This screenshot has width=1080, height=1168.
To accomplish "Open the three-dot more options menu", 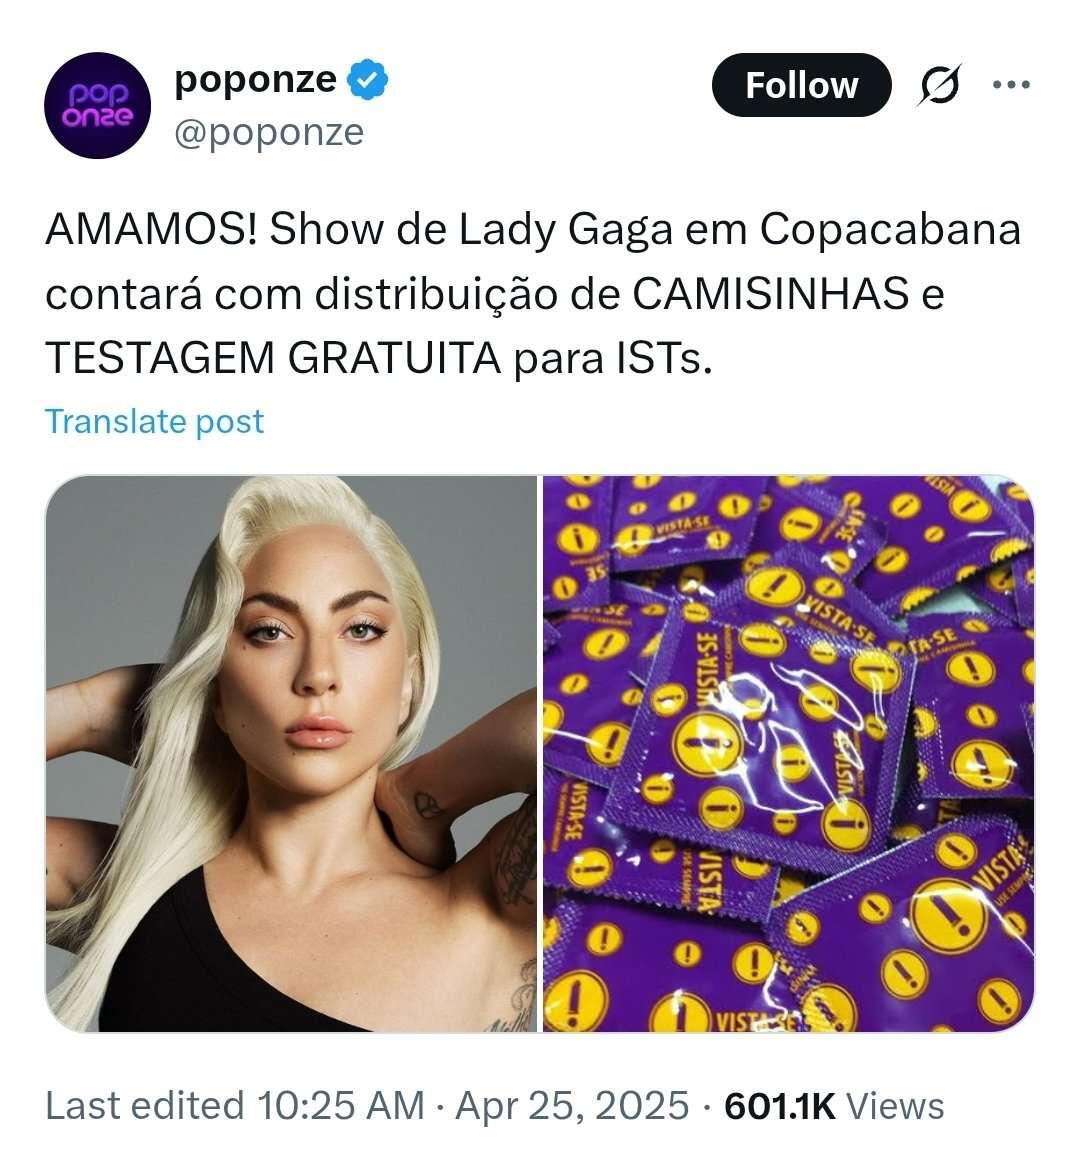I will click(x=1012, y=85).
